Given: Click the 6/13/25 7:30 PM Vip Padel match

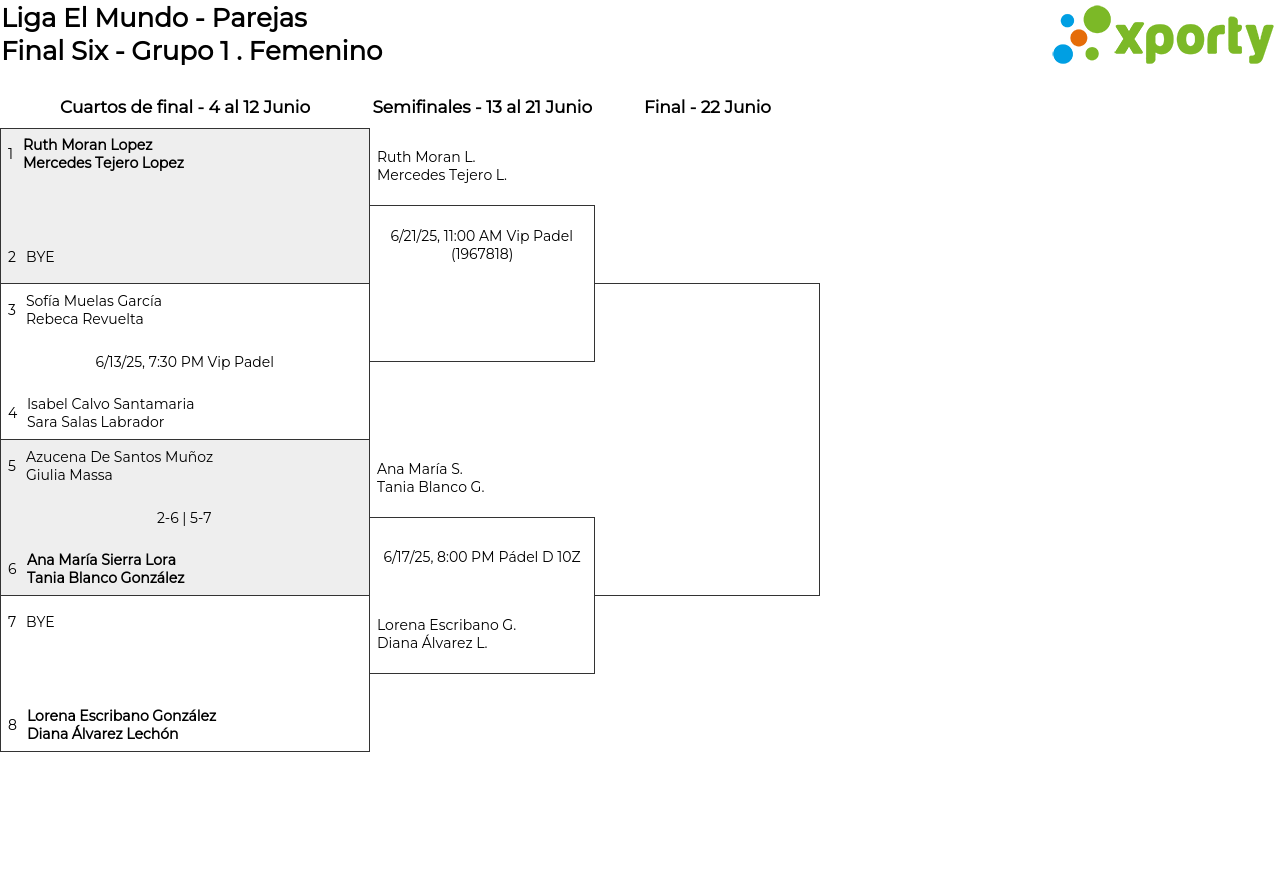Looking at the screenshot, I should coord(184,362).
